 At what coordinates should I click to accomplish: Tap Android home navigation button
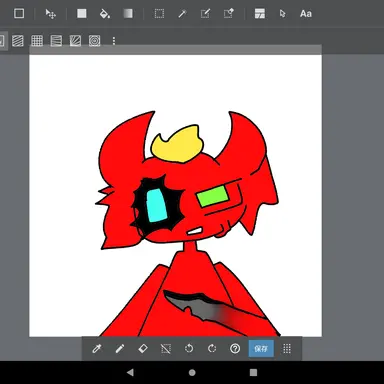click(x=192, y=372)
